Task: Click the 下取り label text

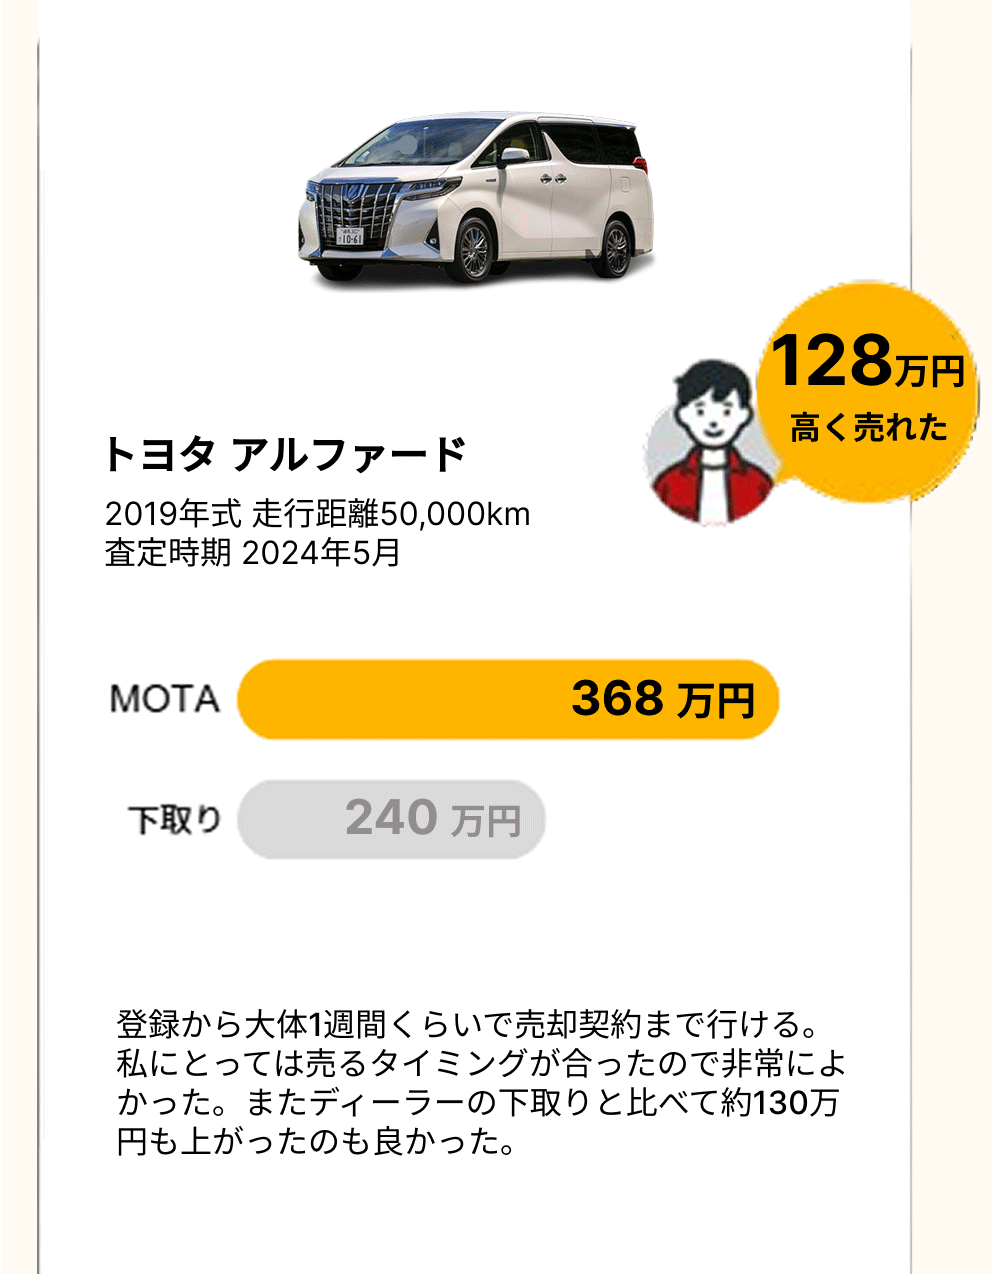Action: pos(175,820)
